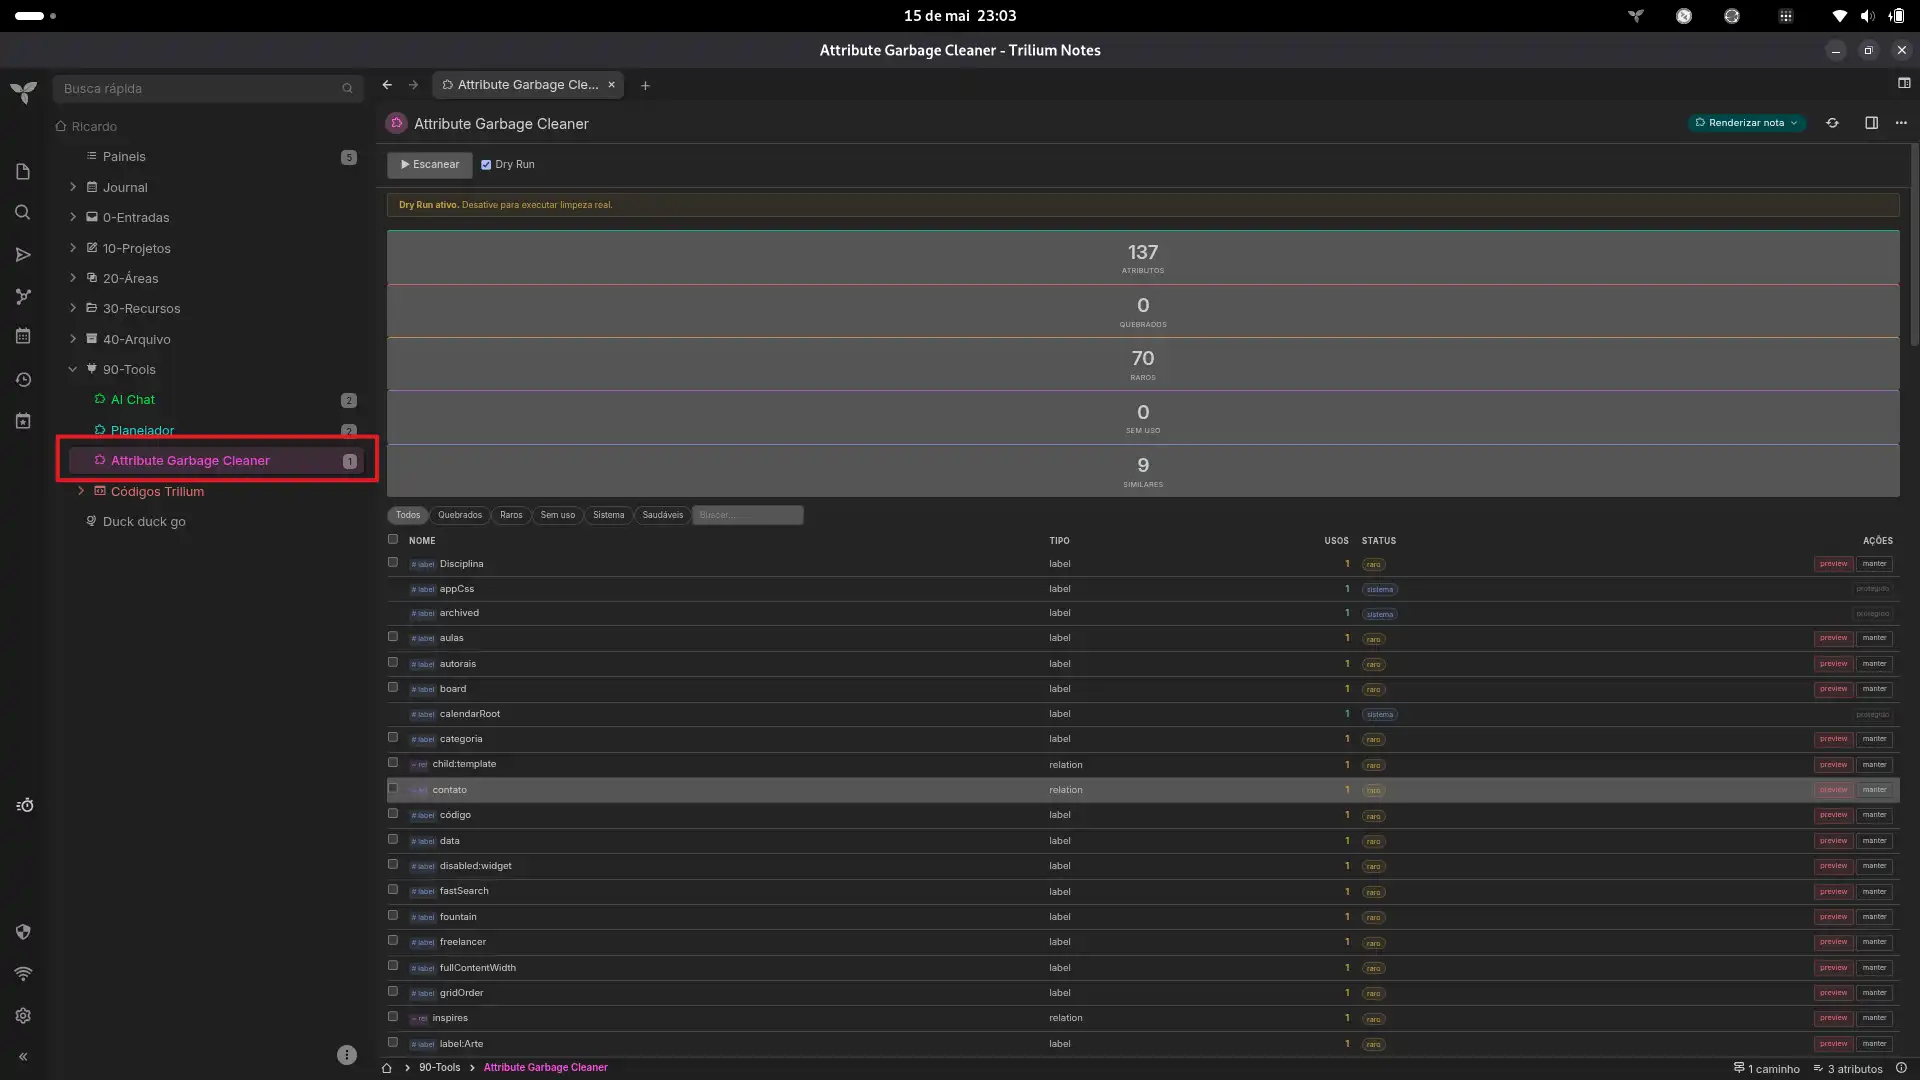Go forward with the right arrow
The height and width of the screenshot is (1080, 1920).
point(413,85)
